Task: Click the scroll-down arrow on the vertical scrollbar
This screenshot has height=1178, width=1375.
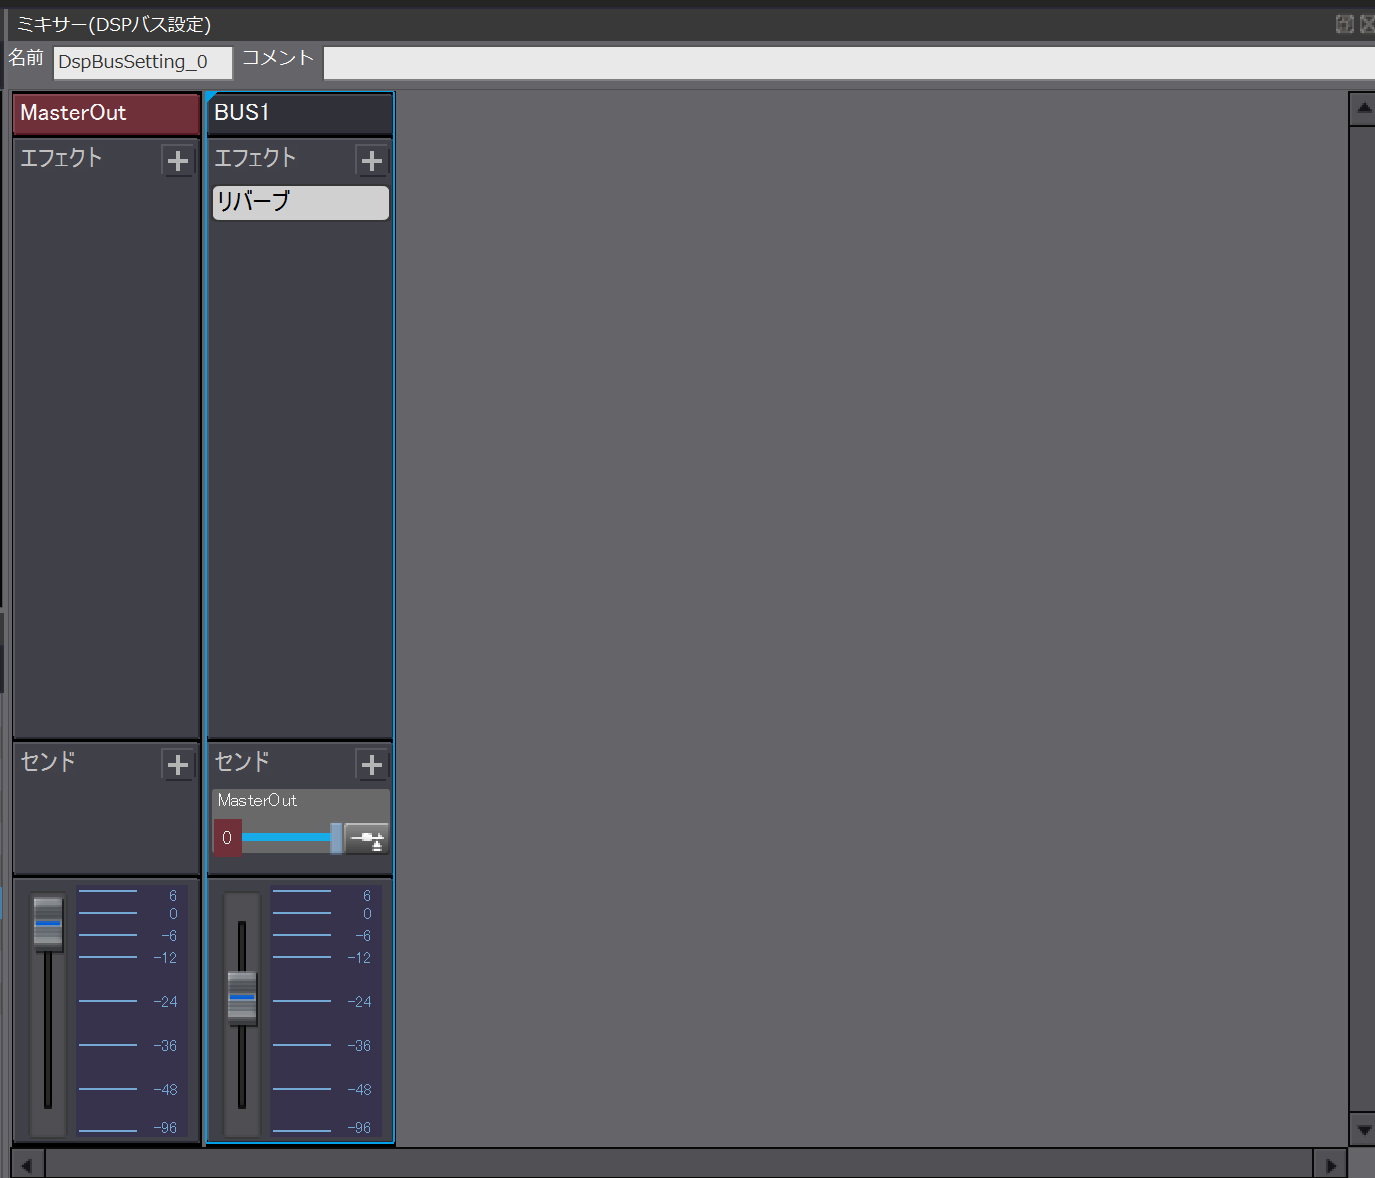Action: 1361,1131
